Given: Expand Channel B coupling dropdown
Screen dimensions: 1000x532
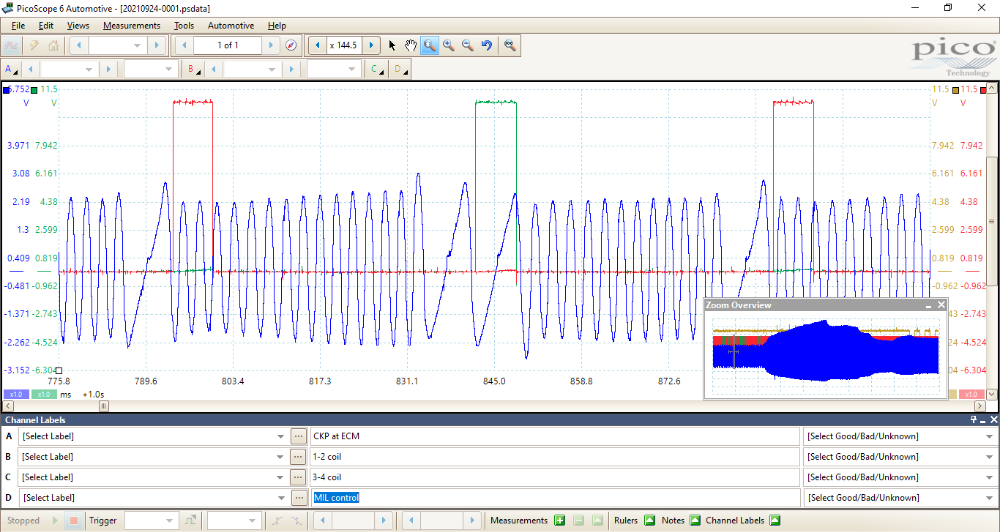Looking at the screenshot, I should (x=351, y=69).
